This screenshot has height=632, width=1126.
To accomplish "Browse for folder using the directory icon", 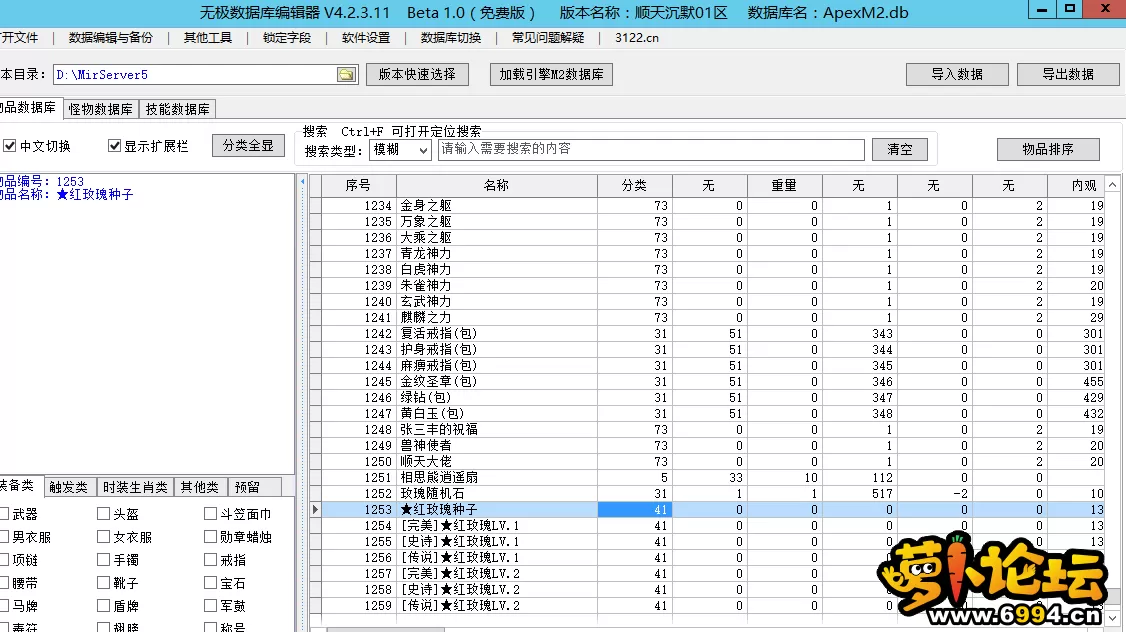I will [x=346, y=75].
